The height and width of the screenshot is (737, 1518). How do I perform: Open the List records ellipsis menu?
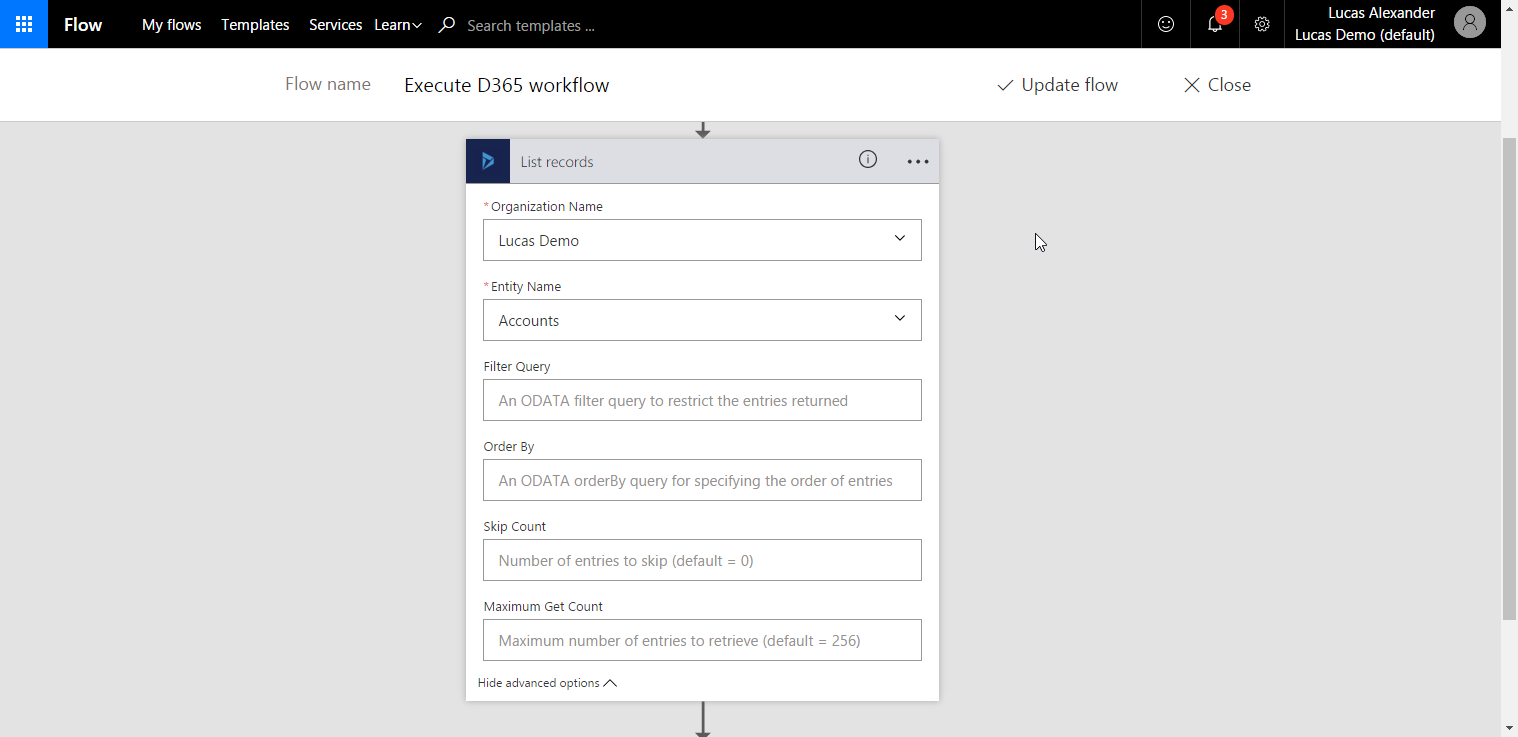pos(918,162)
